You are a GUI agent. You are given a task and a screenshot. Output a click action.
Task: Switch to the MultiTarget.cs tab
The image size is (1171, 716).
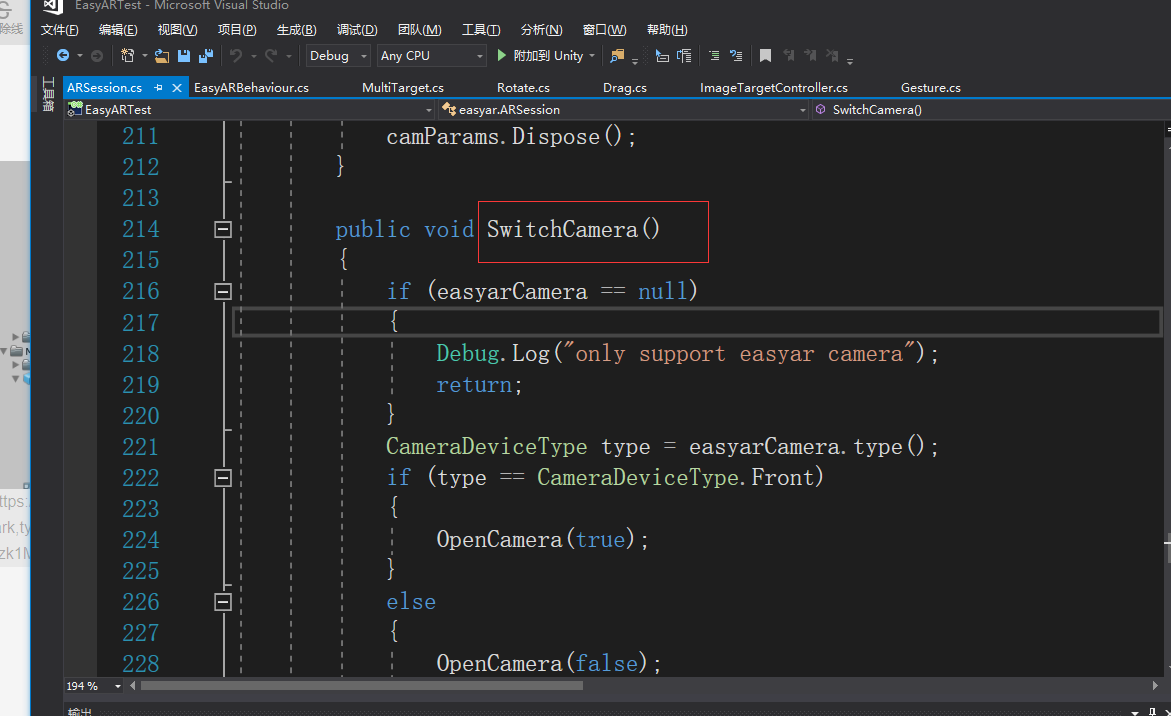click(403, 87)
